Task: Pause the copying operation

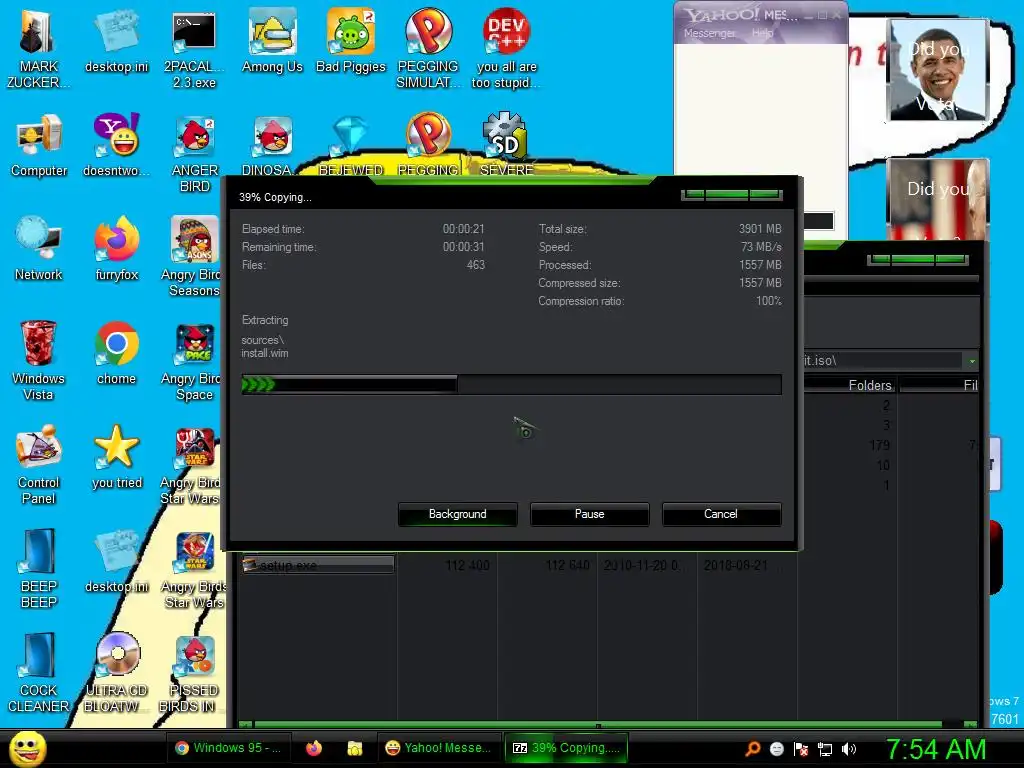Action: click(590, 514)
